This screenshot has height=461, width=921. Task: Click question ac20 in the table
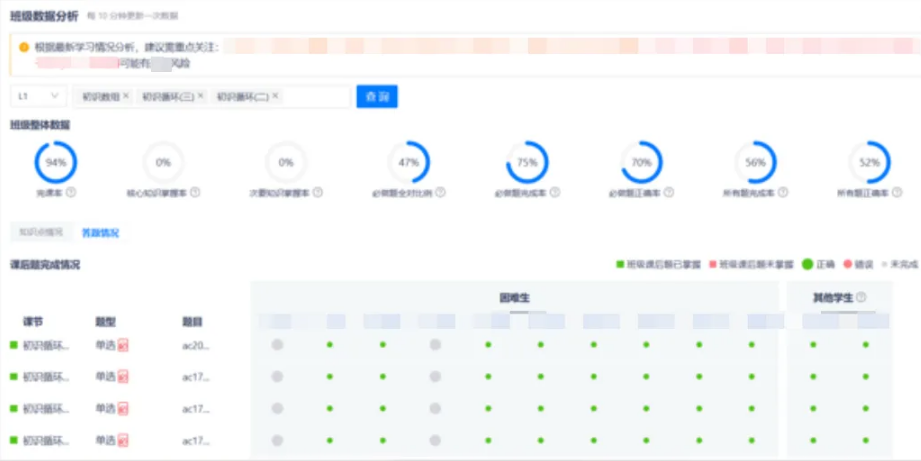(193, 345)
